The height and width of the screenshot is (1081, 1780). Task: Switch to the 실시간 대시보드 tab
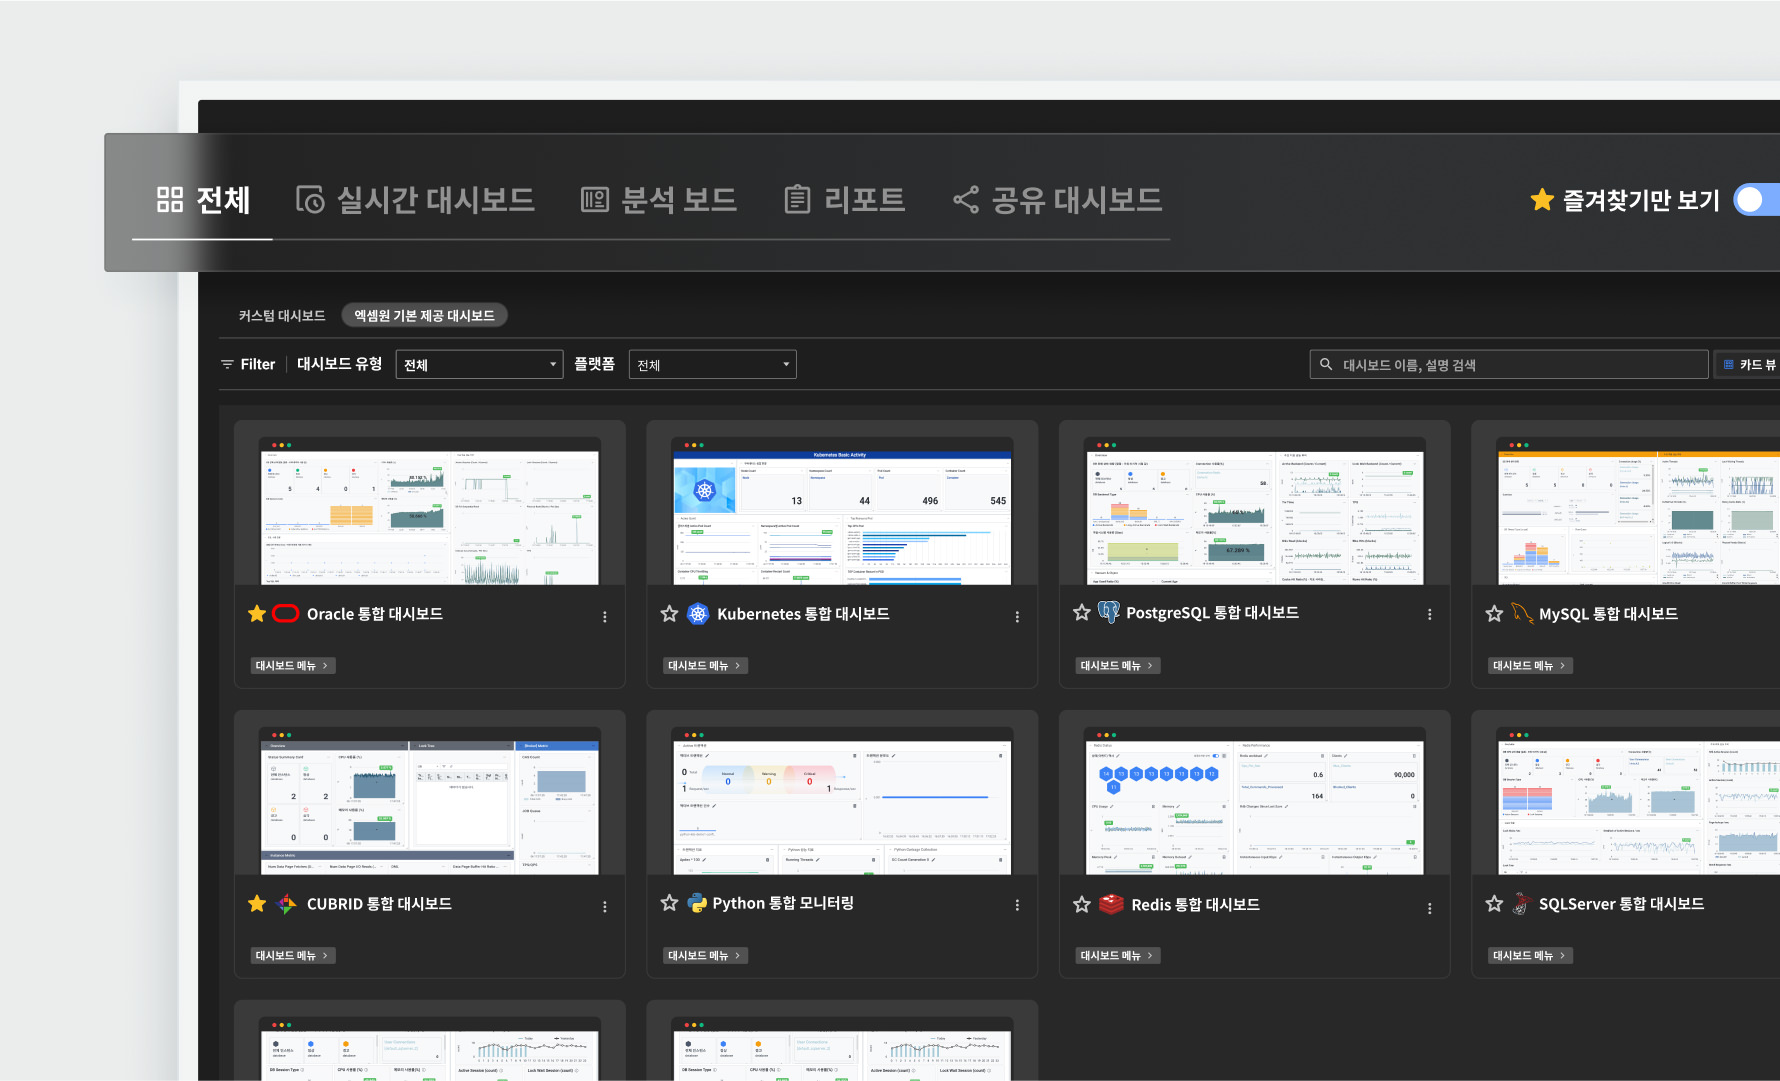click(416, 200)
